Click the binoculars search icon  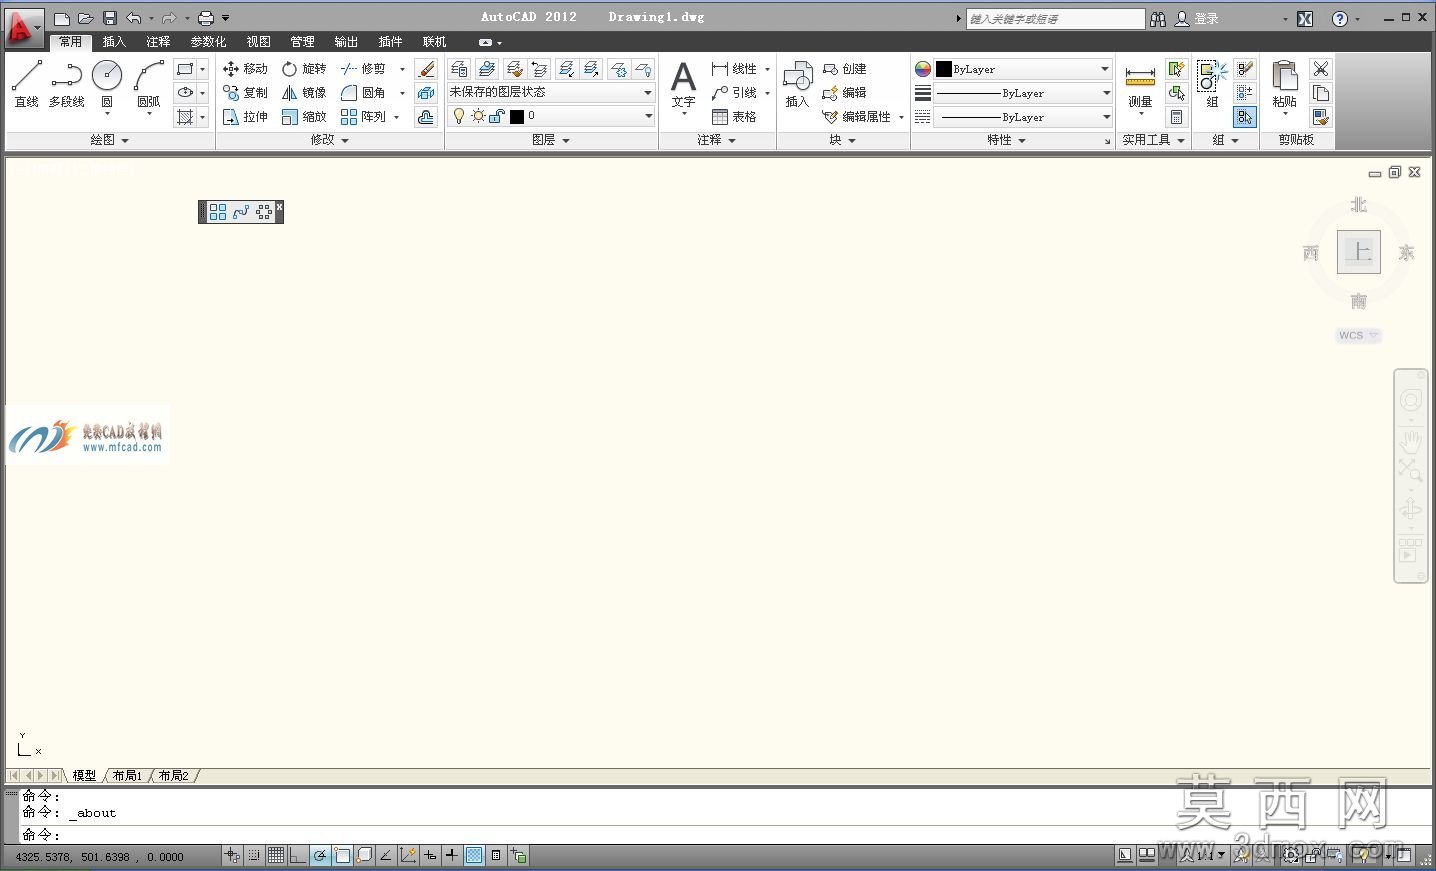(x=1158, y=19)
